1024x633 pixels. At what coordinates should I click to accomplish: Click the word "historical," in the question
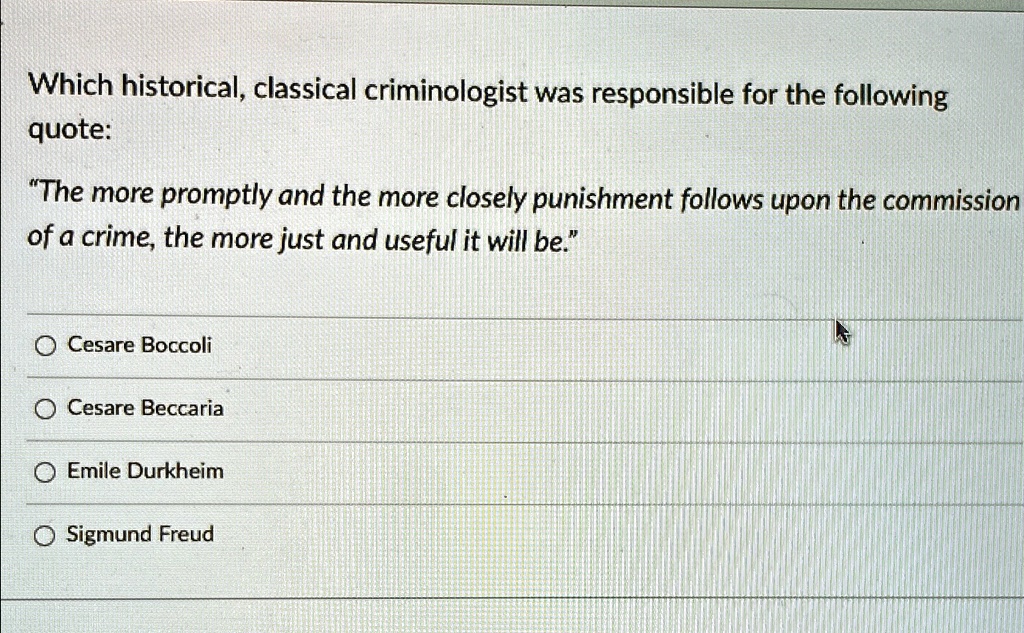tap(184, 87)
